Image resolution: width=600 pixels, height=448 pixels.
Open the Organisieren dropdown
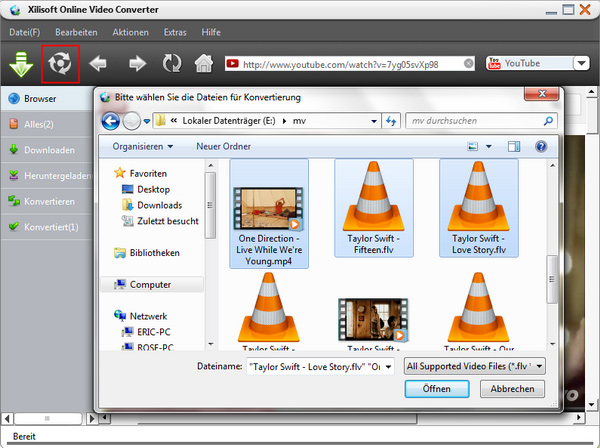(x=142, y=147)
